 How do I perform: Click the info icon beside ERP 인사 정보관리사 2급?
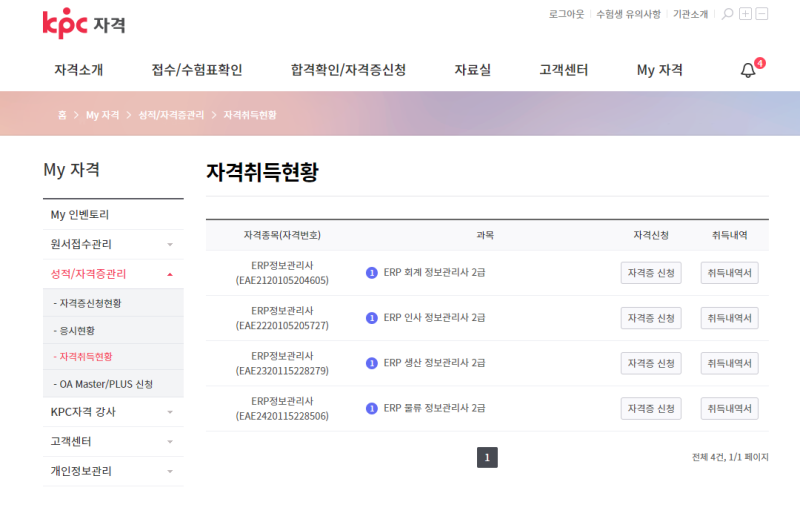372,318
